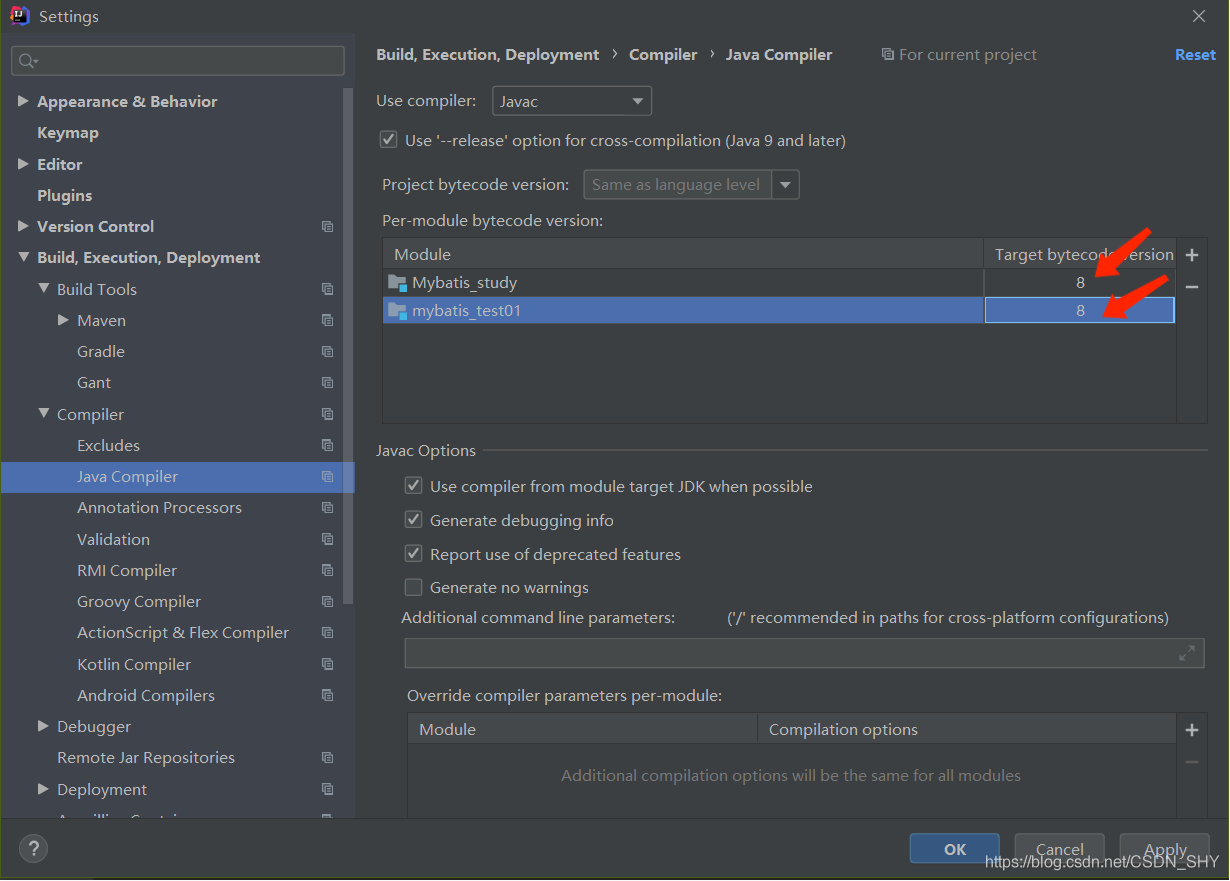Open the Kotlin Compiler settings page
Image resolution: width=1230 pixels, height=881 pixels.
point(134,665)
